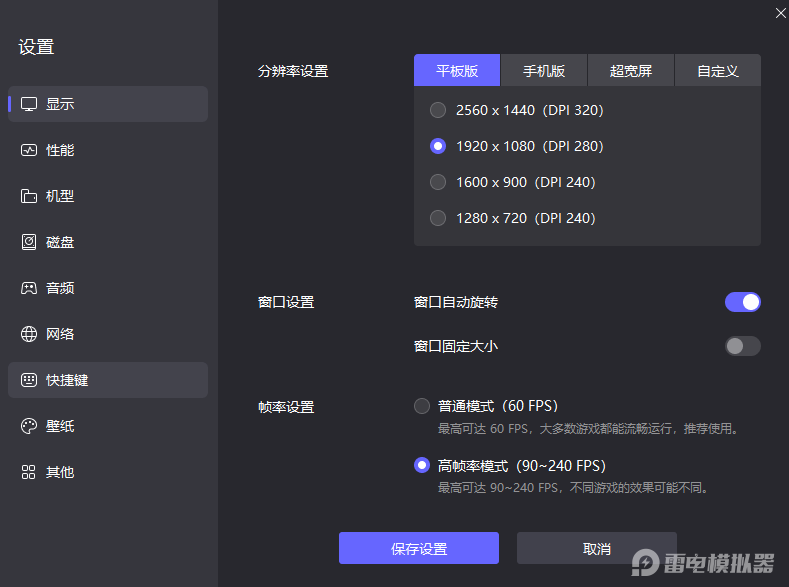This screenshot has height=587, width=789.
Task: Click the palette icon beside 壁纸
Action: [x=29, y=426]
